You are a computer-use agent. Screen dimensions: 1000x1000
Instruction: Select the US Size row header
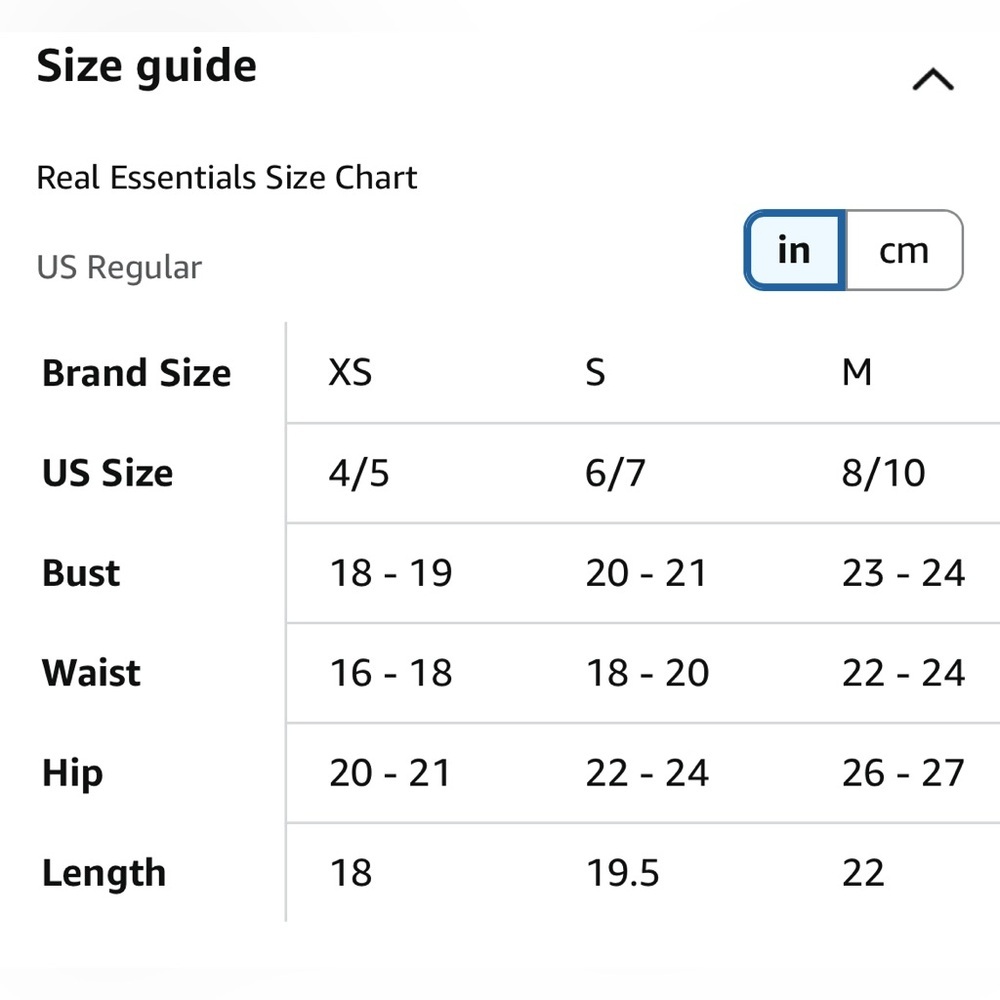click(108, 473)
